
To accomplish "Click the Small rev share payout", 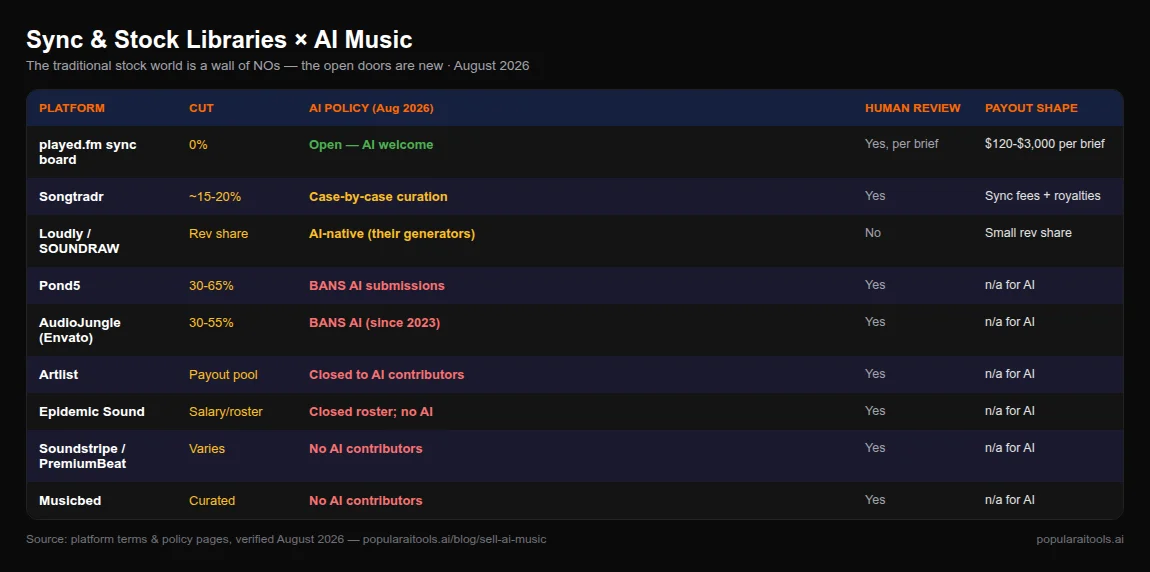I will point(1028,232).
